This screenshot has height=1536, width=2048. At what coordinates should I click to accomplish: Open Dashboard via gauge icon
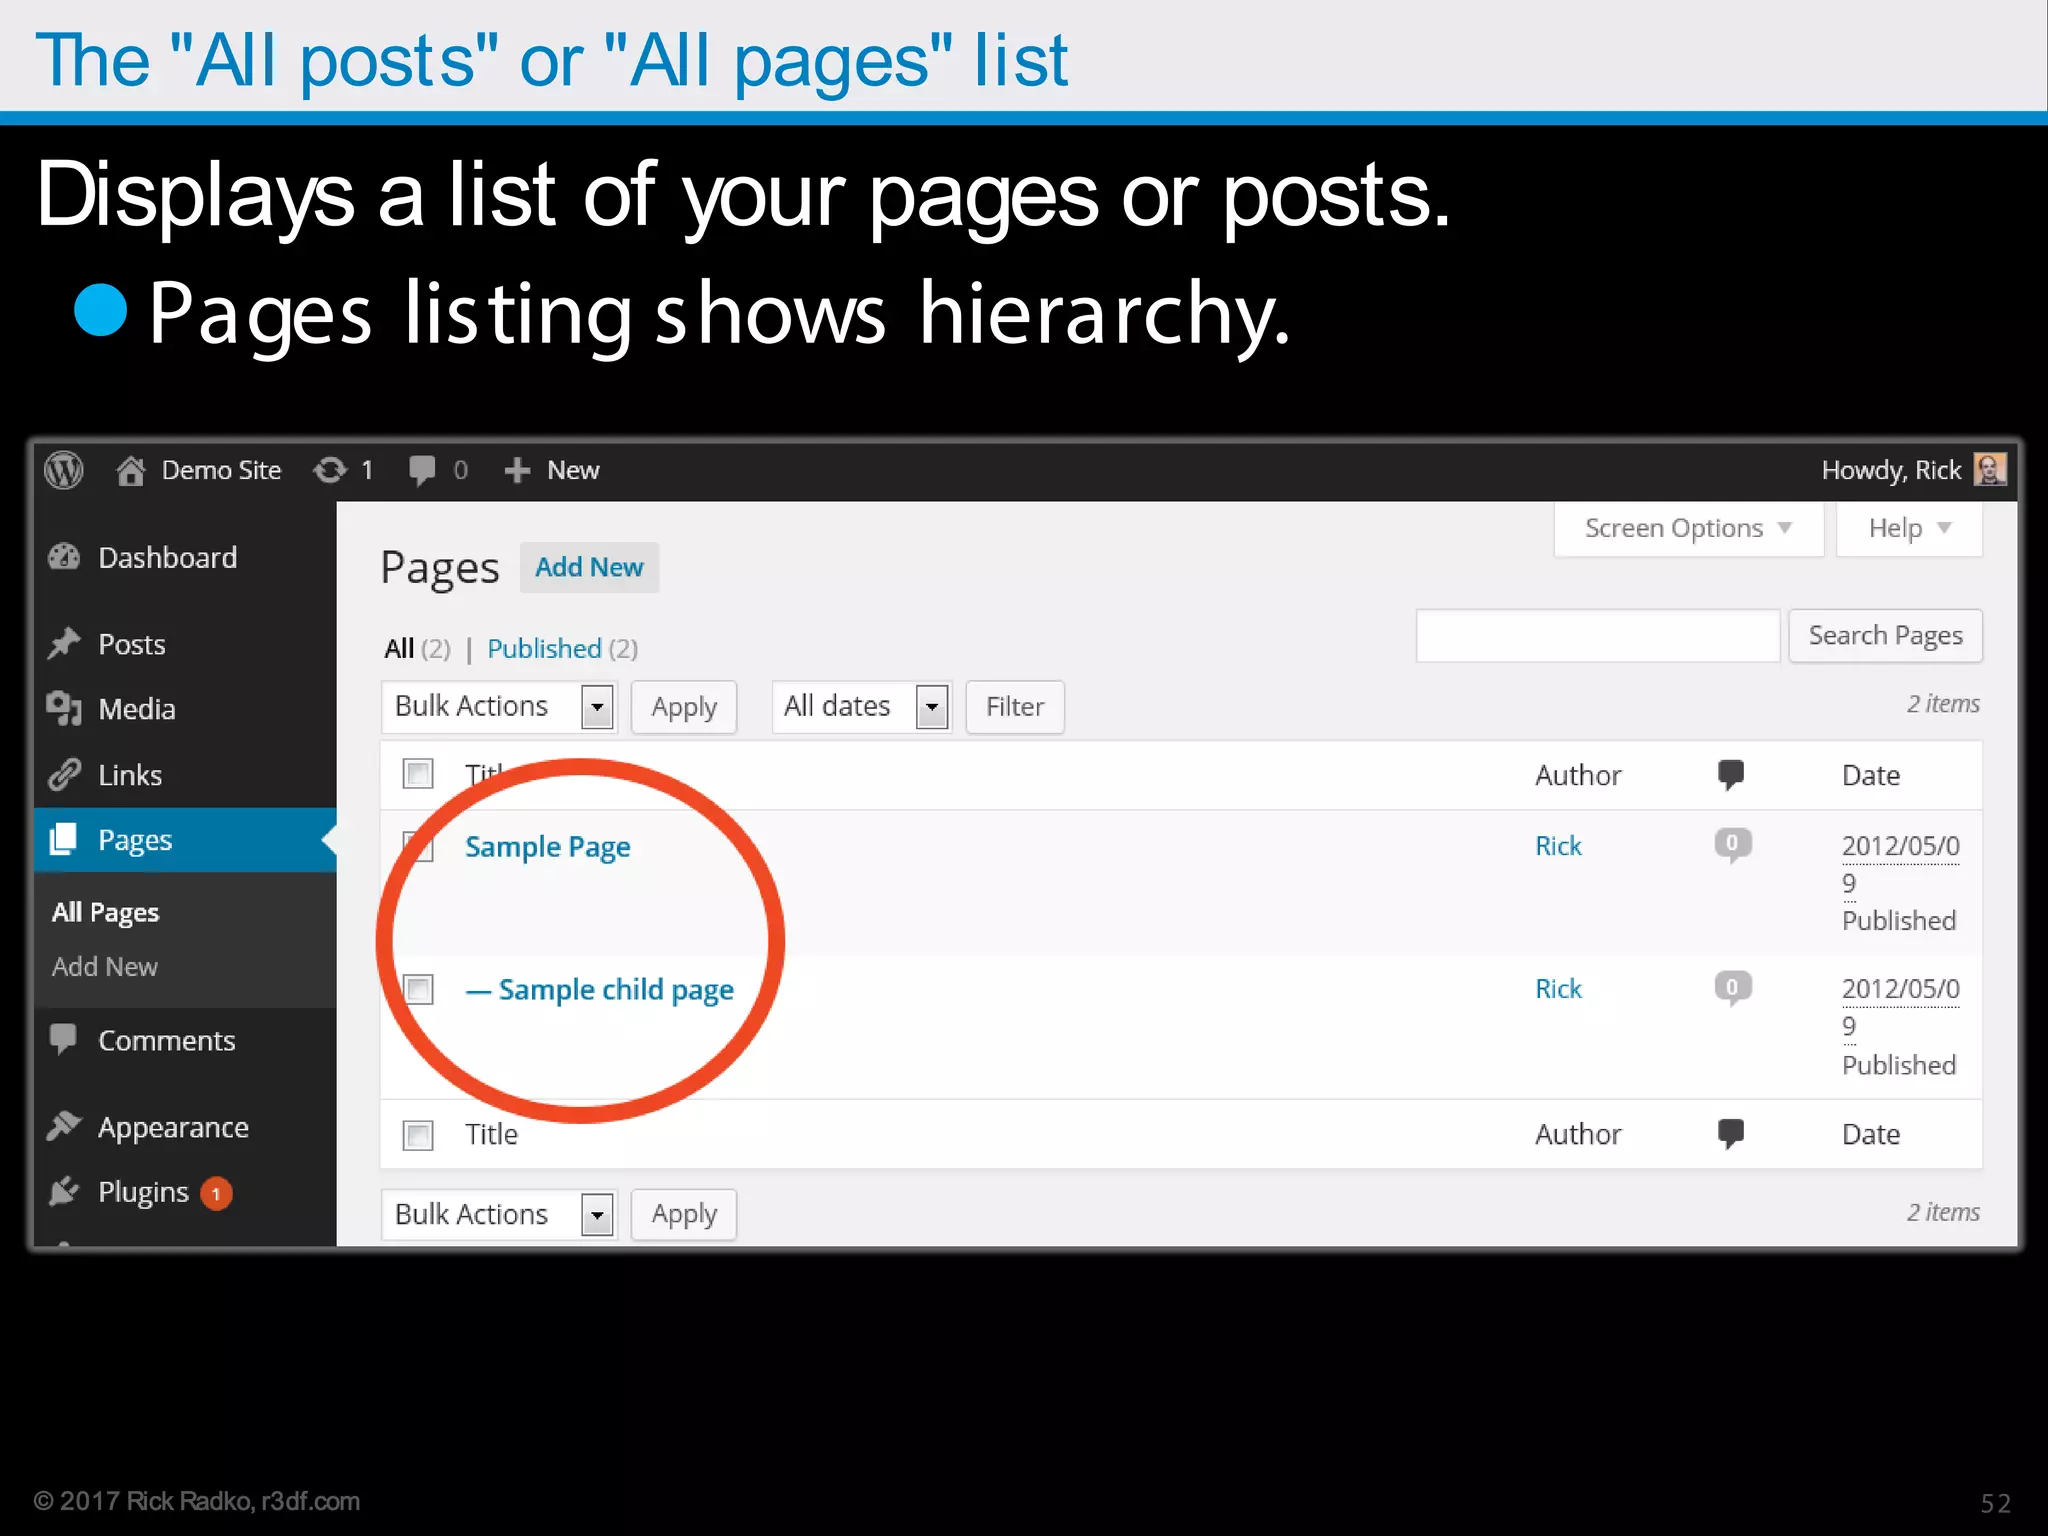pyautogui.click(x=64, y=557)
